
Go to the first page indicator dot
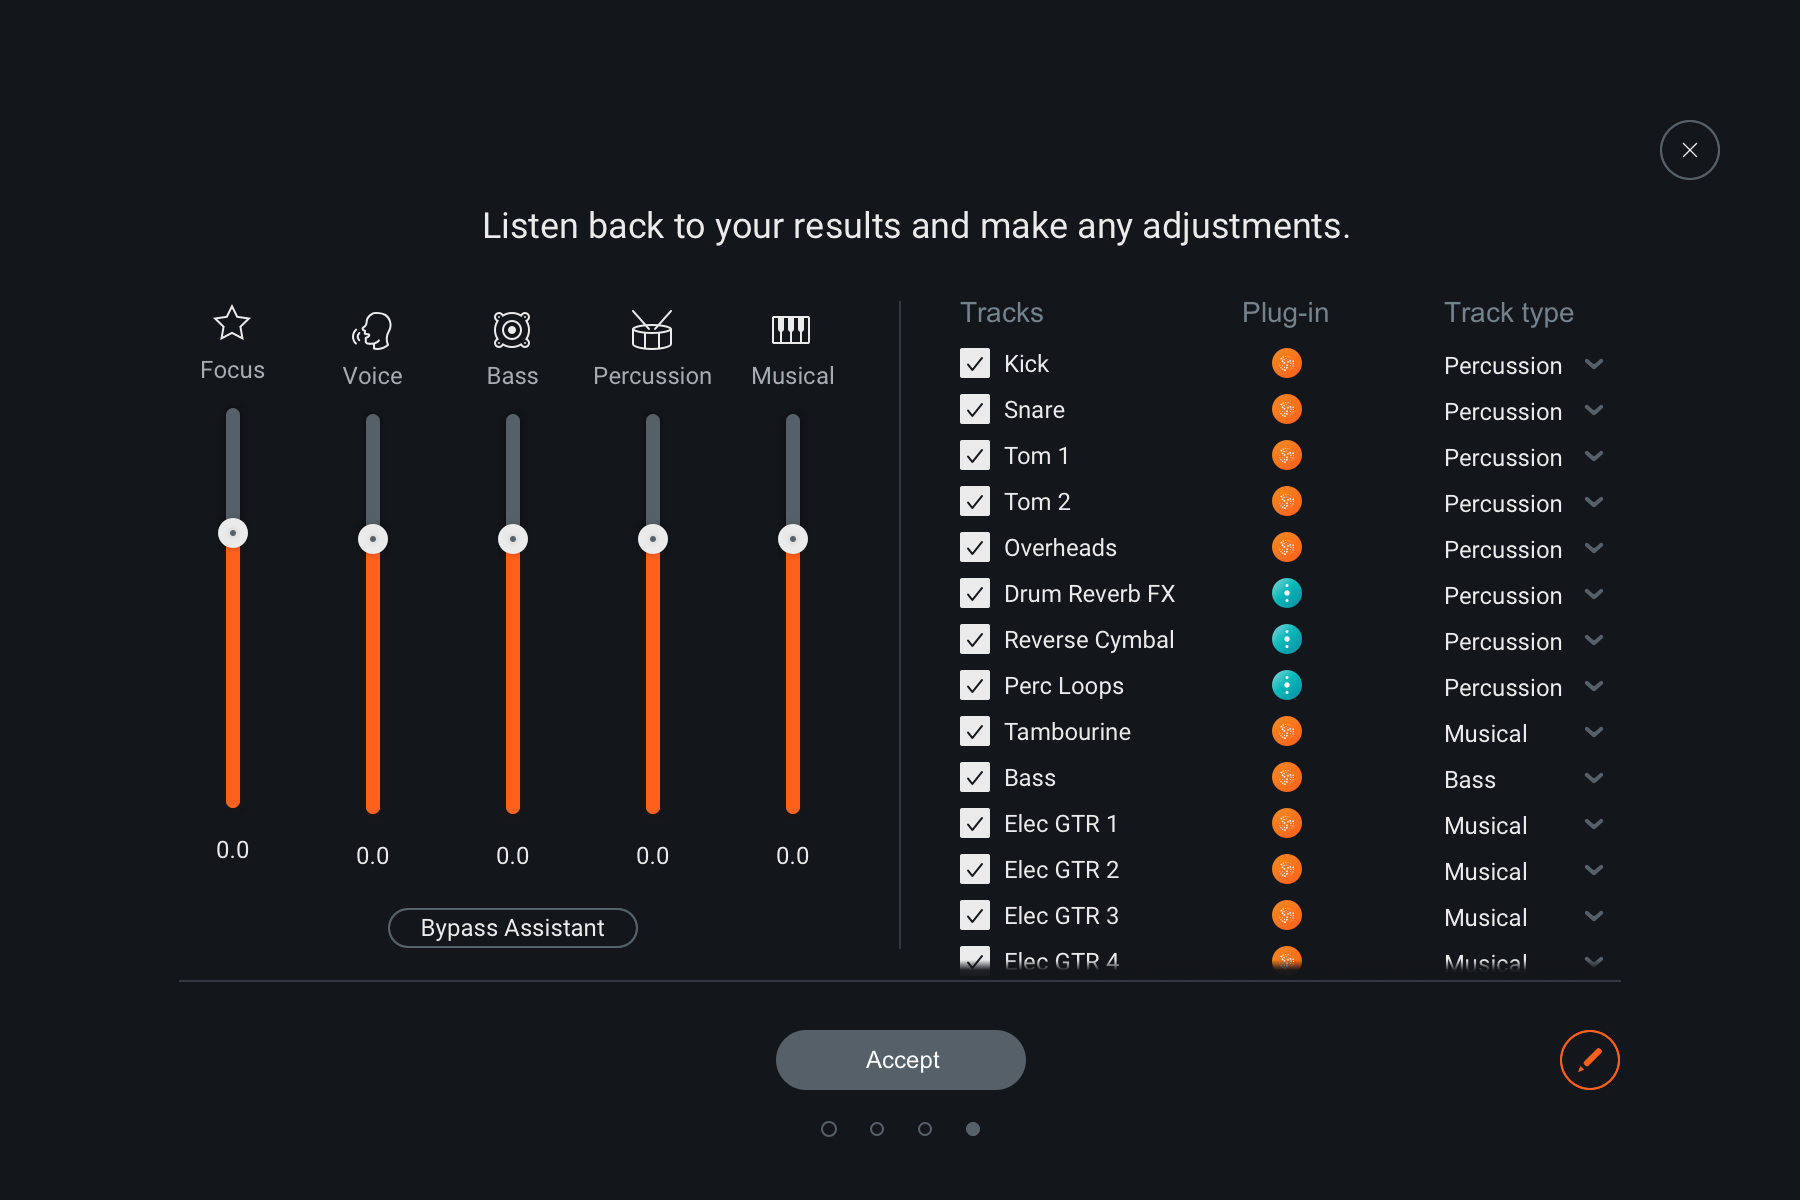(x=829, y=1129)
